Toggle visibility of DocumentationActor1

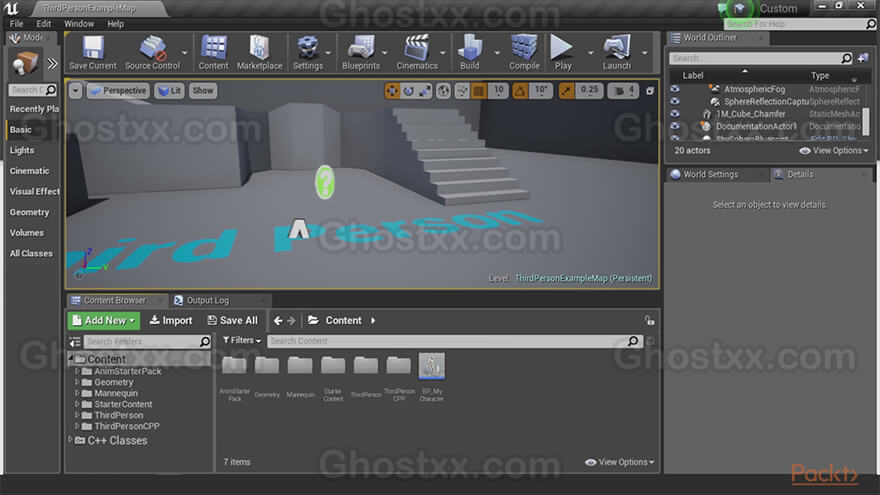click(675, 126)
